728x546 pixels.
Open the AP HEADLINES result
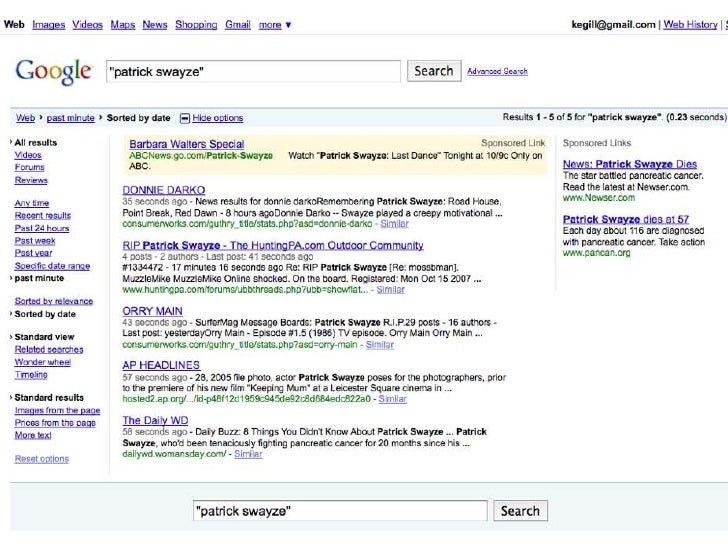[161, 365]
